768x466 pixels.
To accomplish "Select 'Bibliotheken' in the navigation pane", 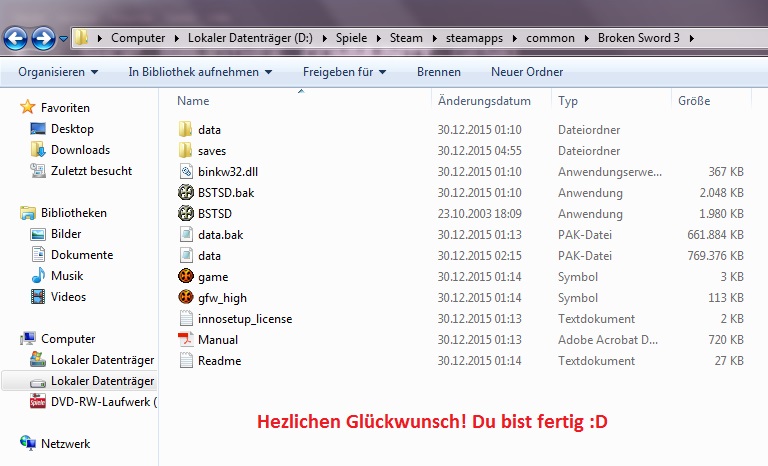I will (x=73, y=213).
